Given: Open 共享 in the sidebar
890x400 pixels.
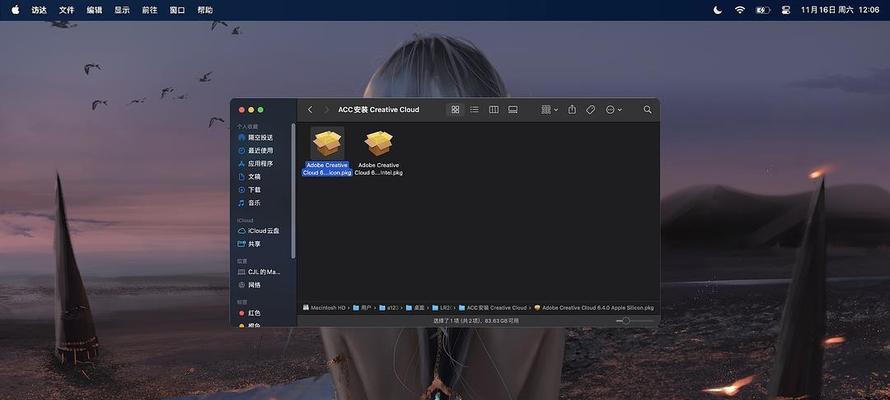Looking at the screenshot, I should [254, 244].
